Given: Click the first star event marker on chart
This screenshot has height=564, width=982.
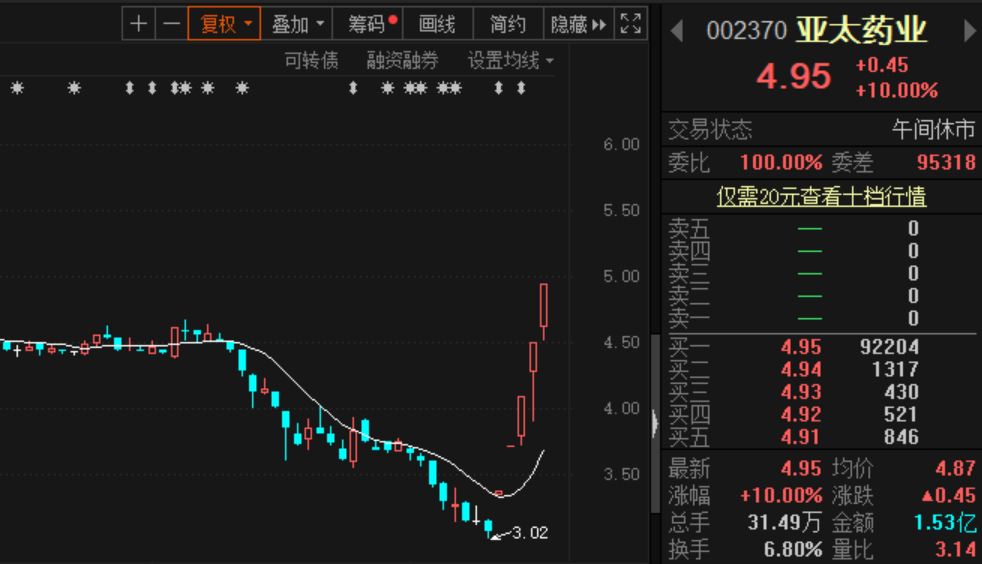Looking at the screenshot, I should coord(16,88).
